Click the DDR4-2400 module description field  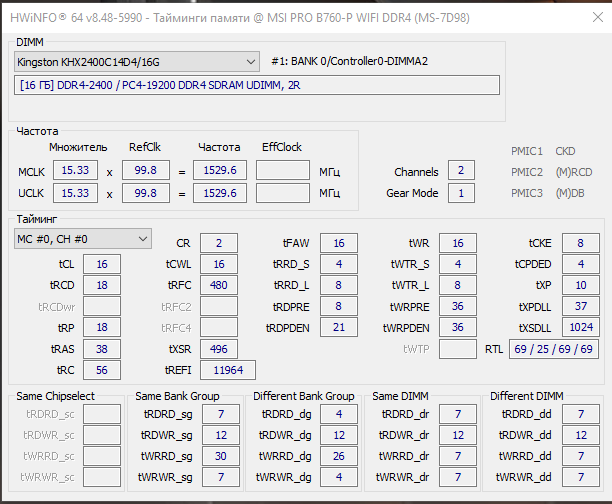[257, 85]
